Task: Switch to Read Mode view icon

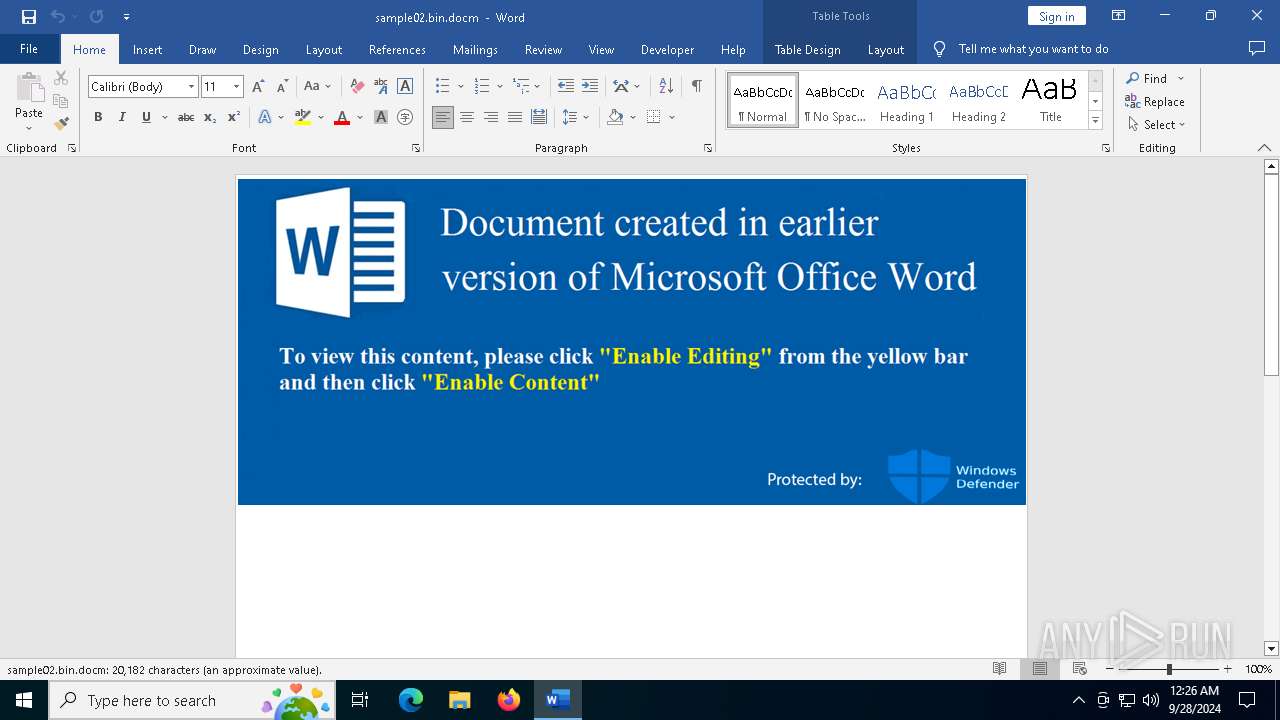Action: pos(999,669)
